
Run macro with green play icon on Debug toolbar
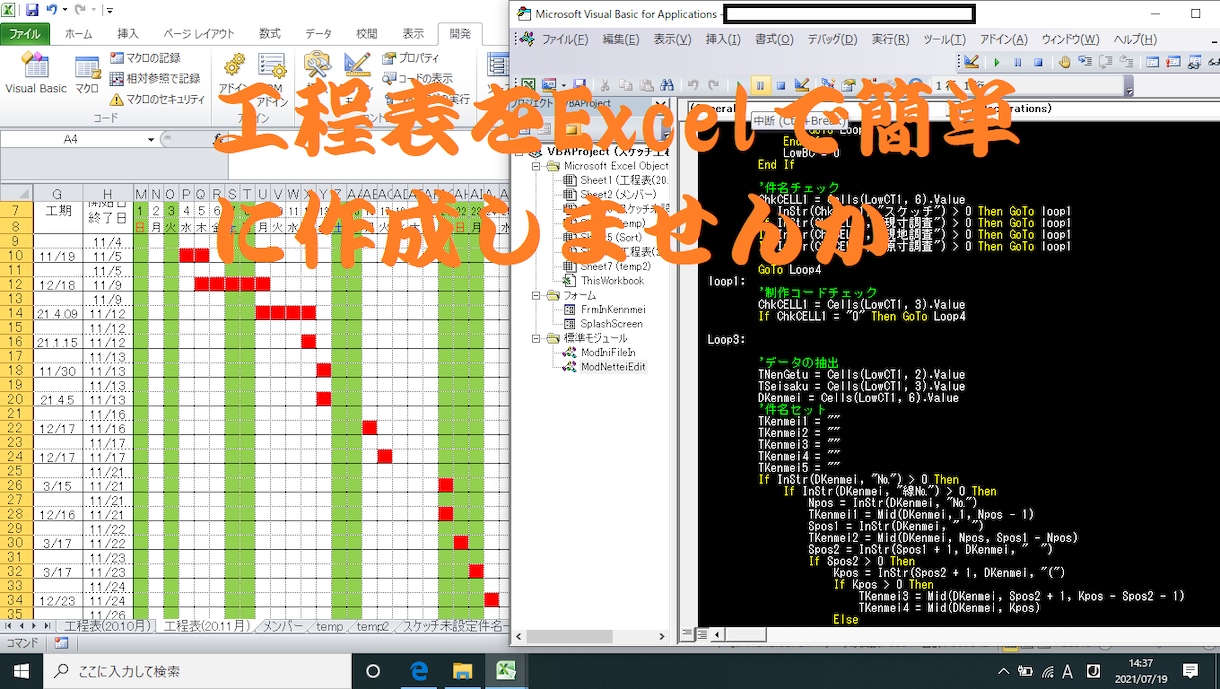(997, 61)
